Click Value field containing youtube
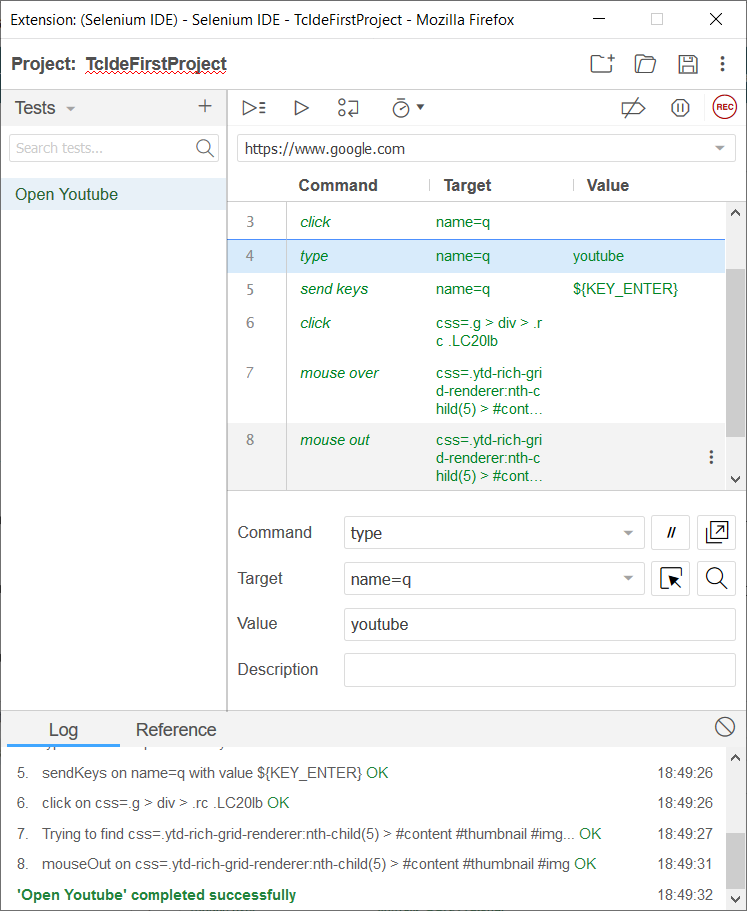 tap(540, 625)
